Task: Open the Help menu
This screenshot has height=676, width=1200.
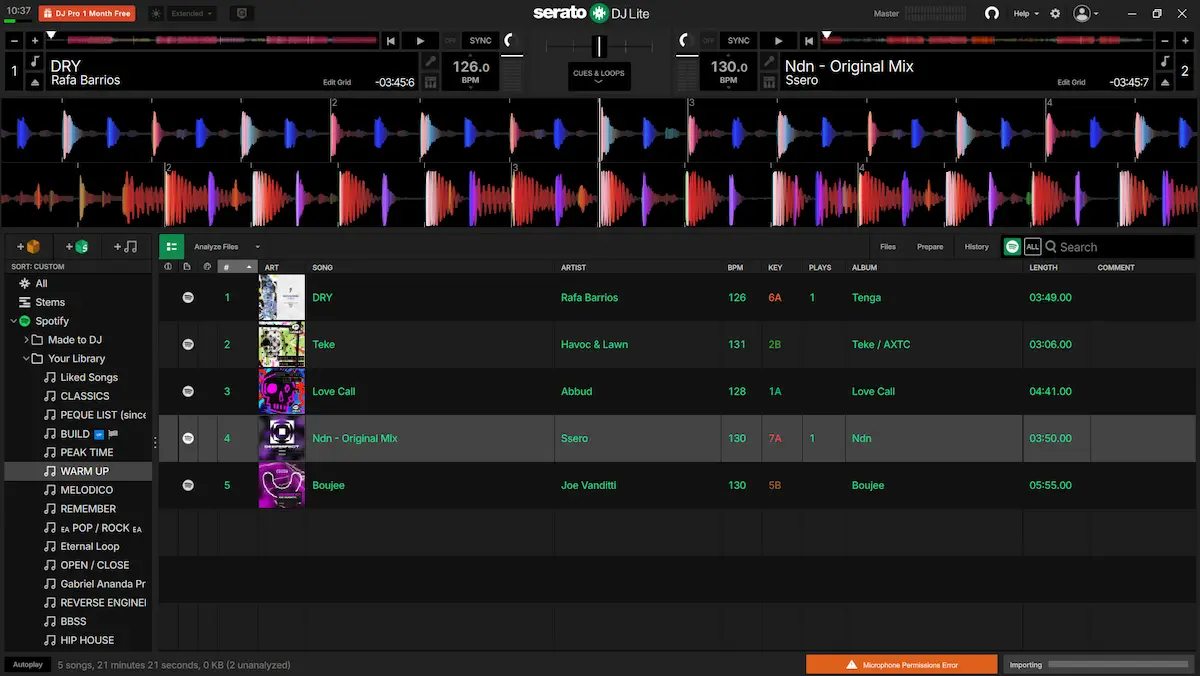Action: pyautogui.click(x=1026, y=14)
